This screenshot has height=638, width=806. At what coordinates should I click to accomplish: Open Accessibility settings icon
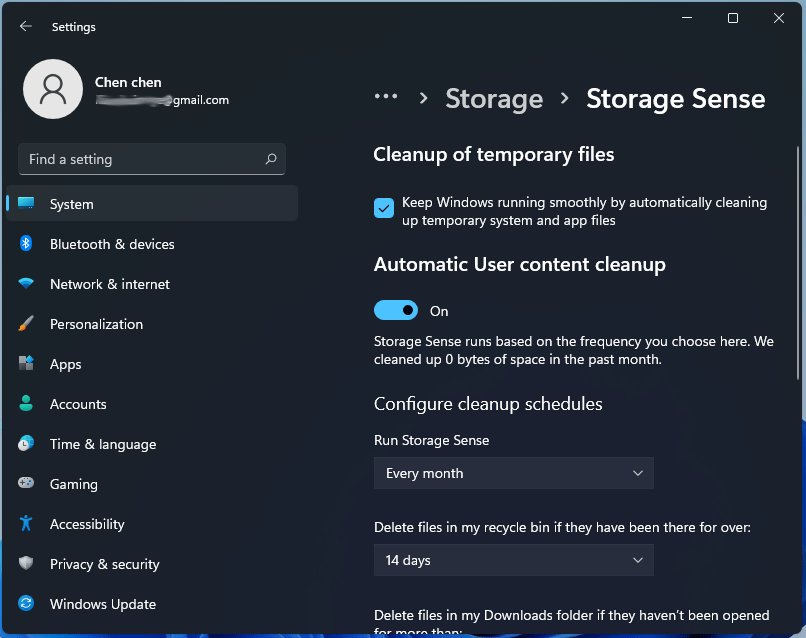(x=25, y=524)
